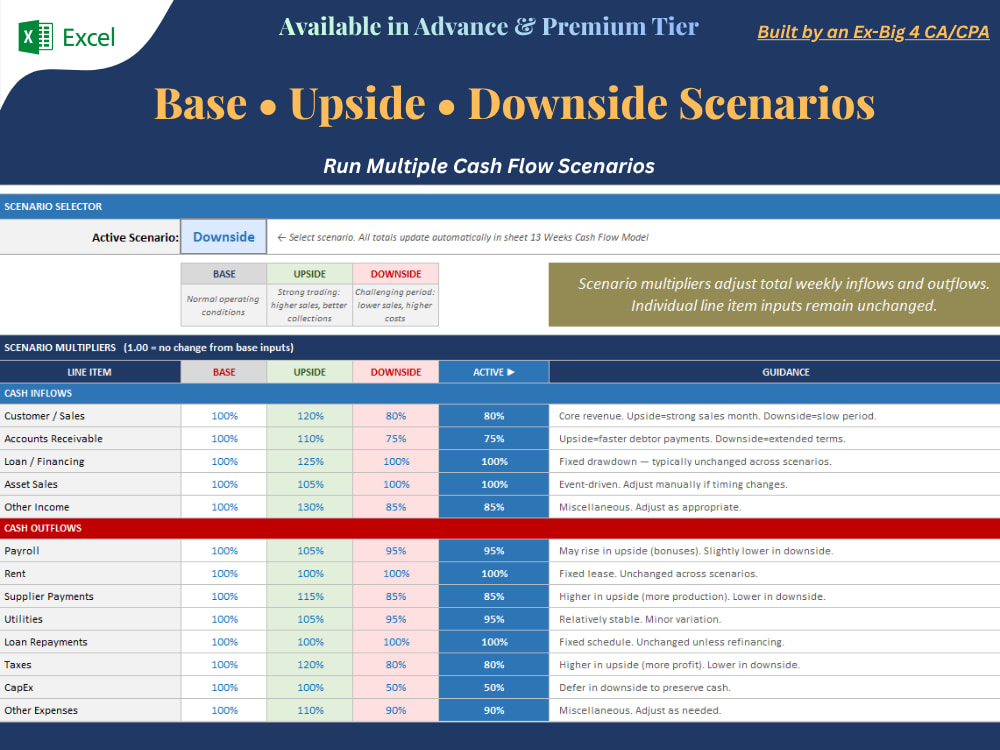Click the 'Normal operating conditions' description cell

[x=224, y=305]
